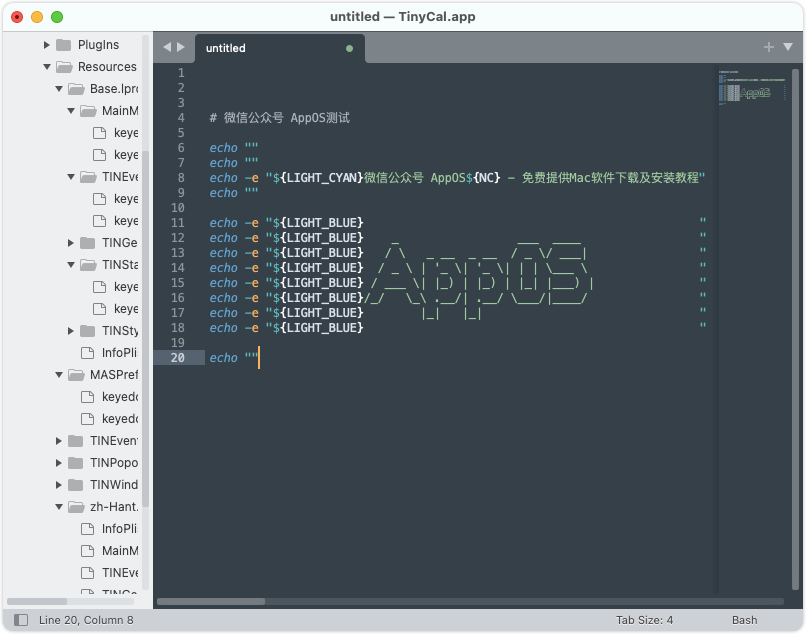This screenshot has width=806, height=634.
Task: Open the tab list dropdown arrow
Action: [x=787, y=47]
